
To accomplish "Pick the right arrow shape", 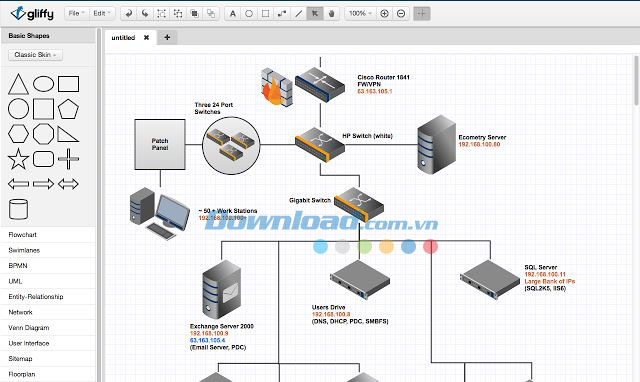I will (43, 184).
